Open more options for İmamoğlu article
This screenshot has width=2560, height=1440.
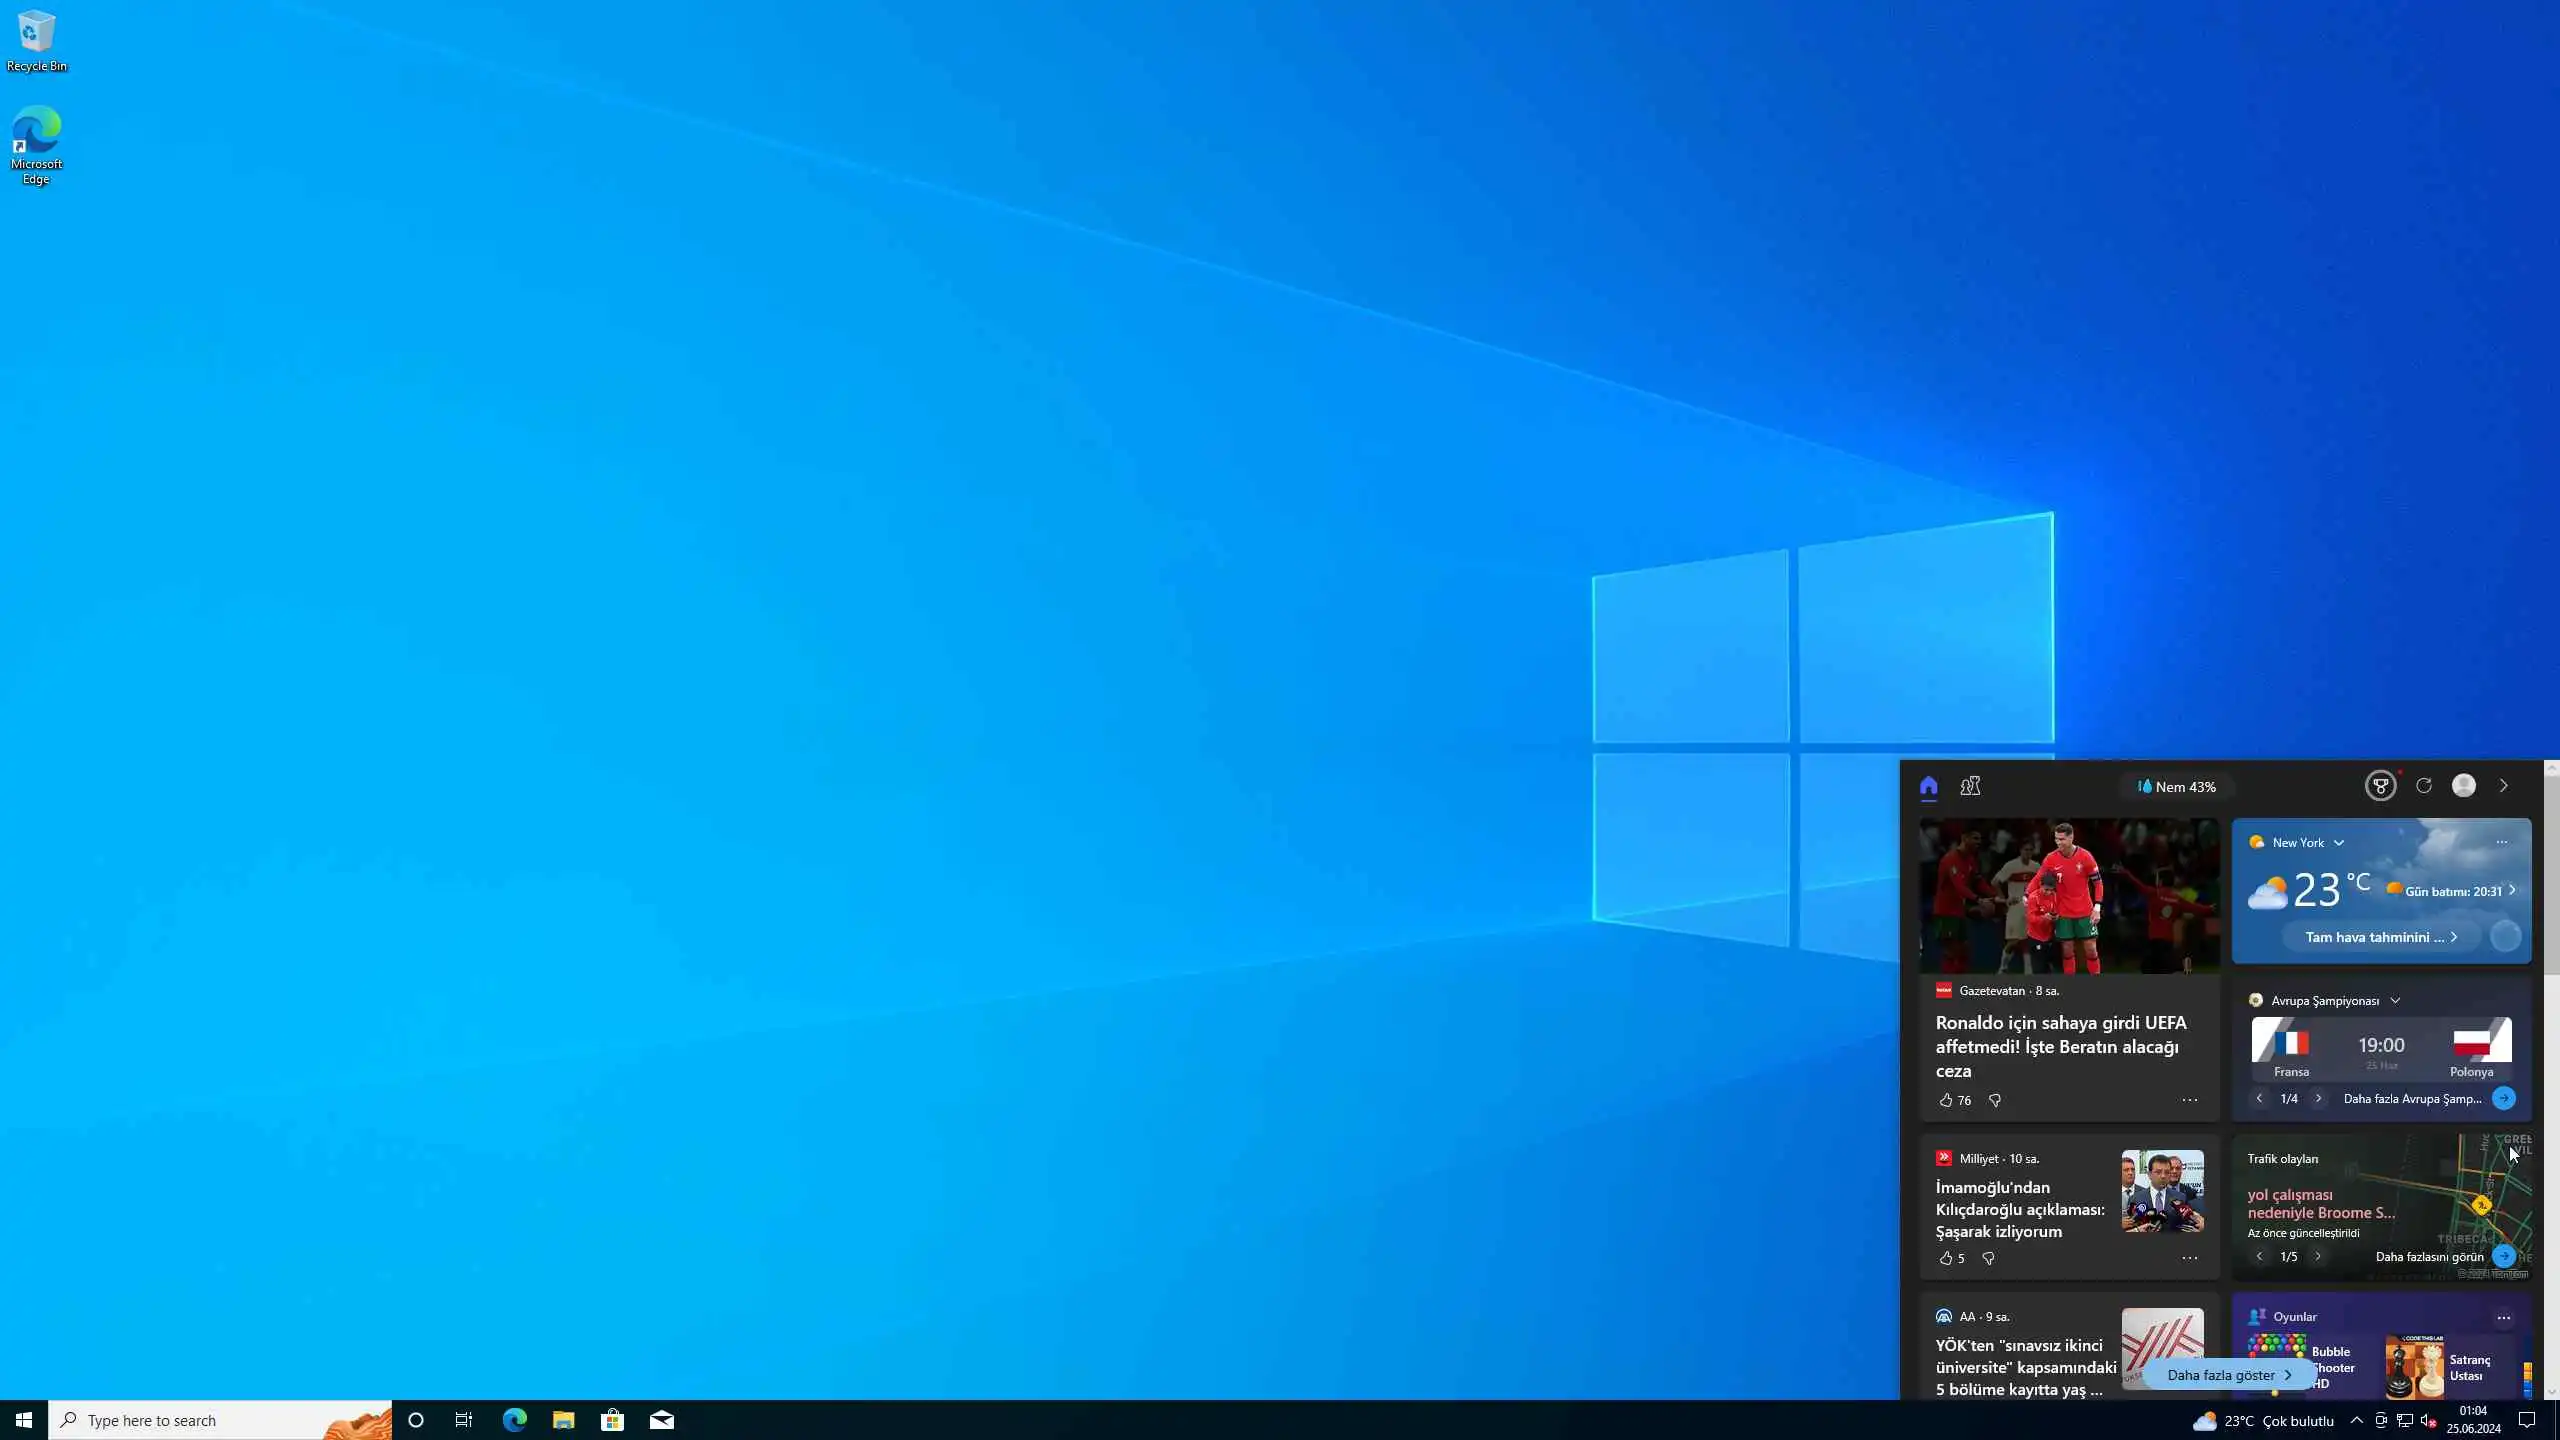pos(2189,1258)
